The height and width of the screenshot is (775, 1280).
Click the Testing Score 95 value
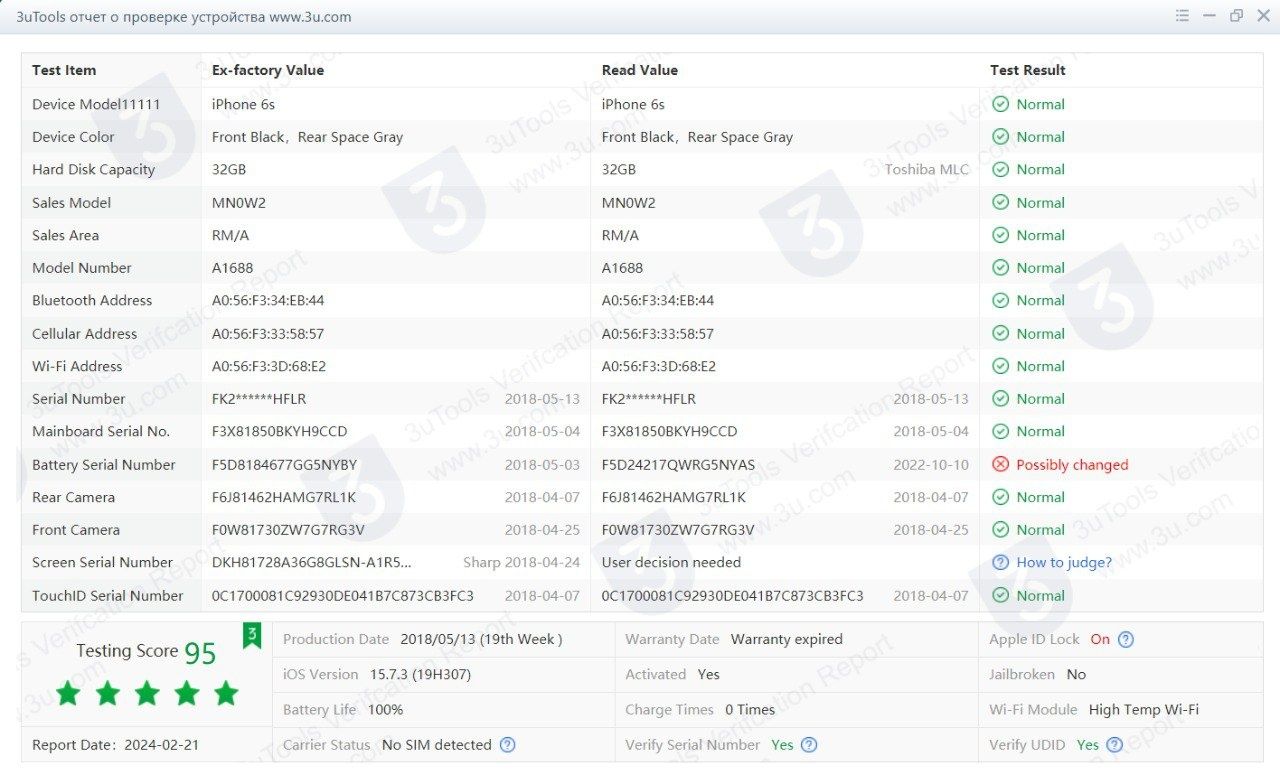[200, 653]
